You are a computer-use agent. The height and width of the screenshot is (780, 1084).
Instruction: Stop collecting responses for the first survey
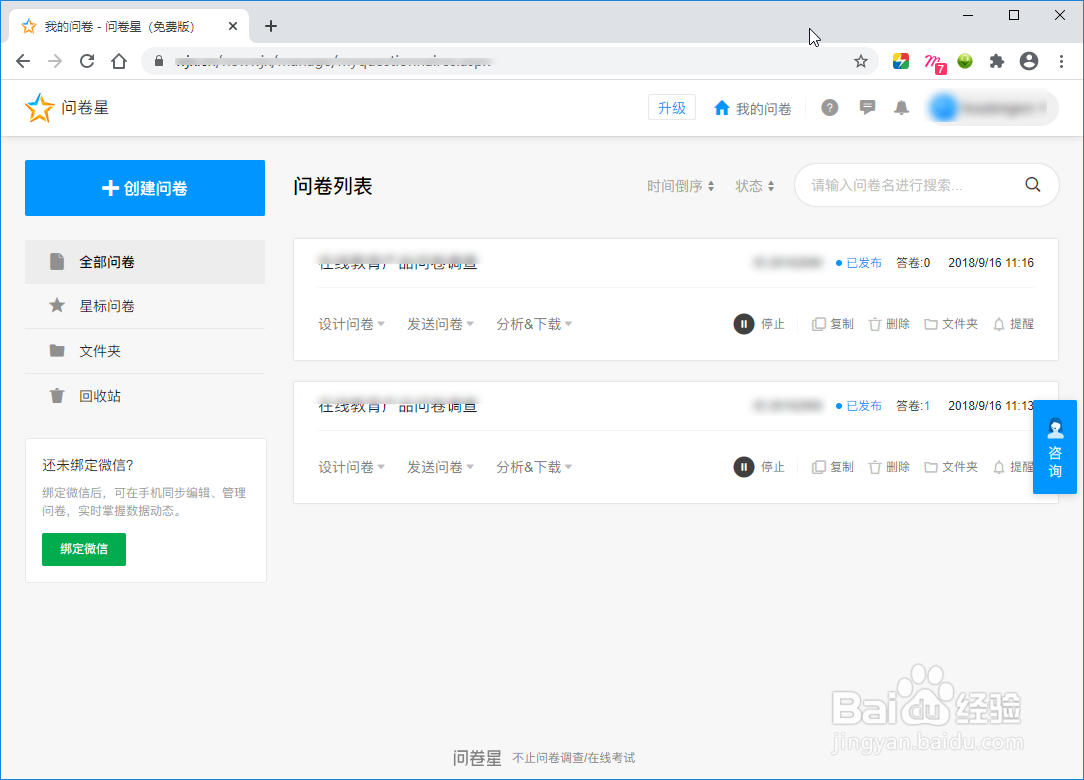coord(760,323)
